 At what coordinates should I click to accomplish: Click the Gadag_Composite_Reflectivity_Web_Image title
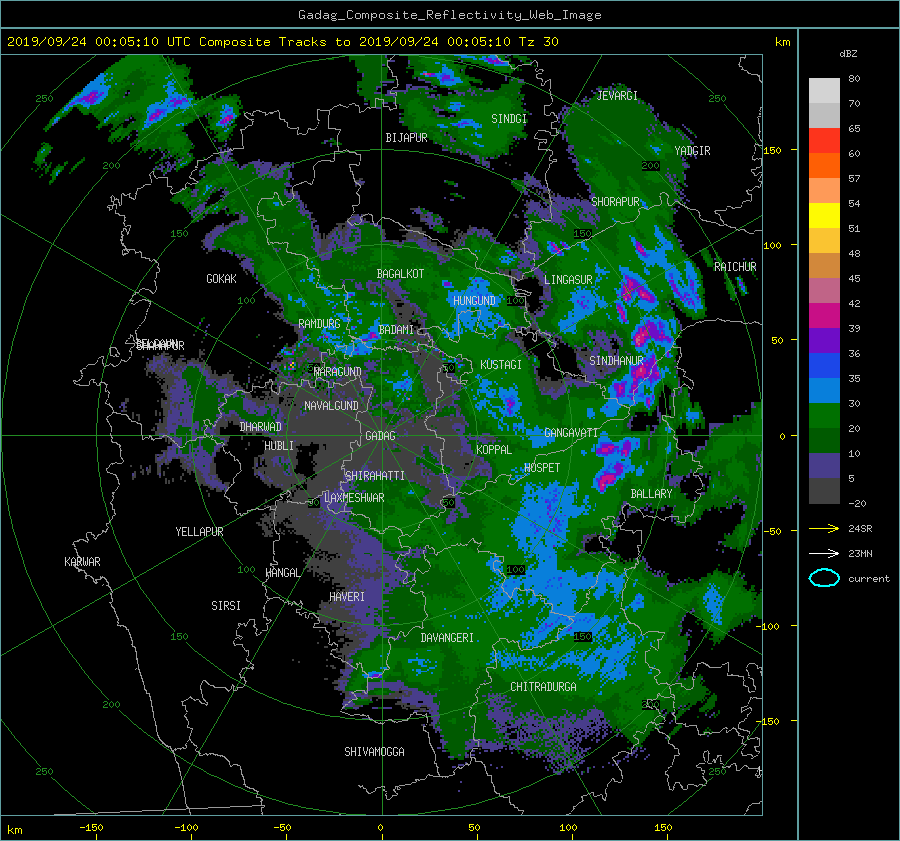click(449, 15)
